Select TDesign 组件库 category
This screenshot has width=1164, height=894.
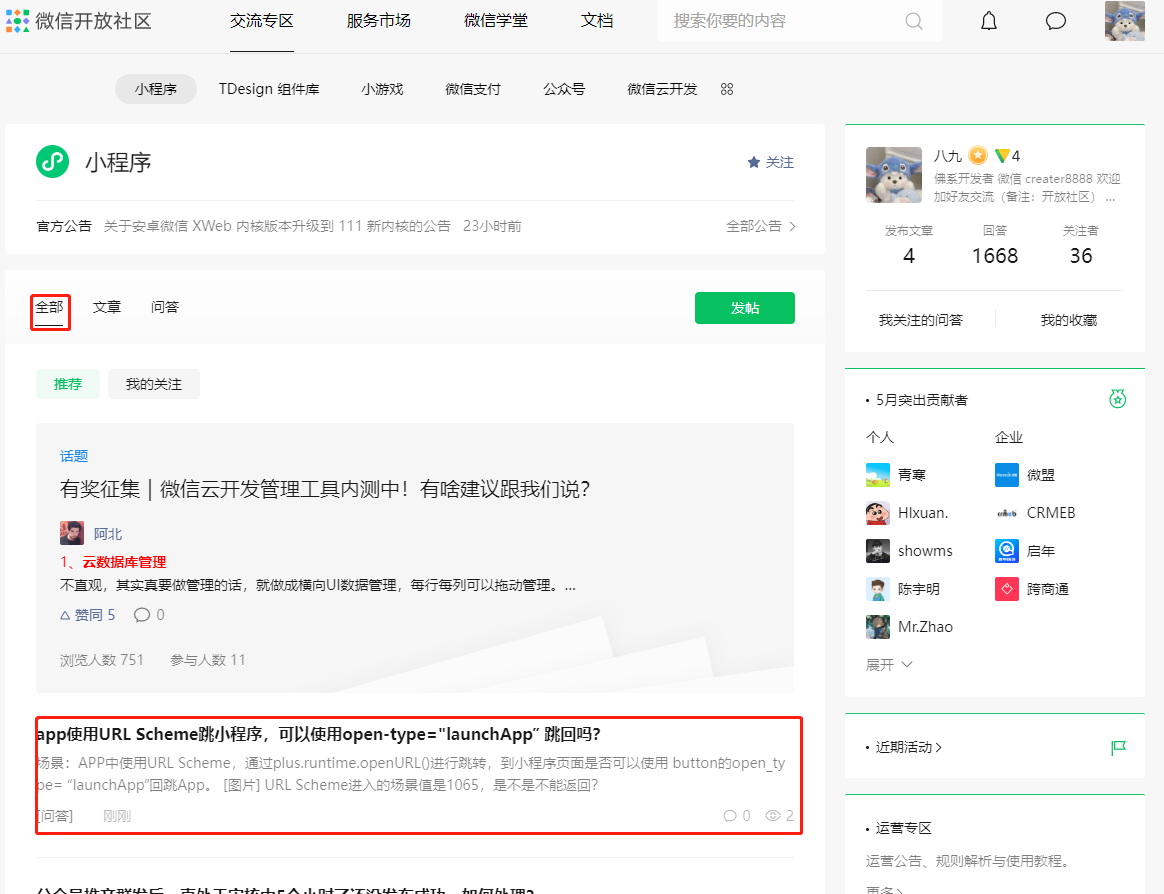click(269, 89)
